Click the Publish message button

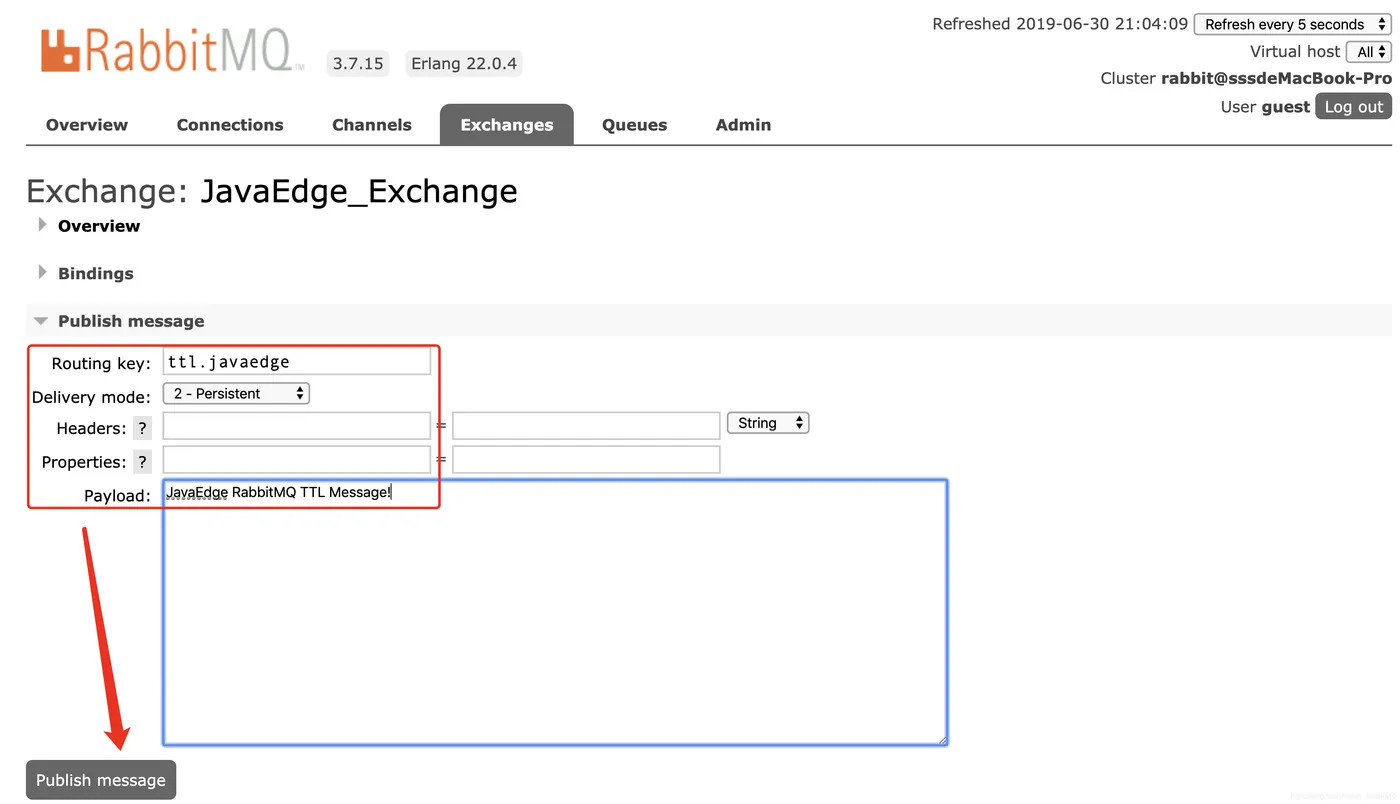[x=101, y=780]
